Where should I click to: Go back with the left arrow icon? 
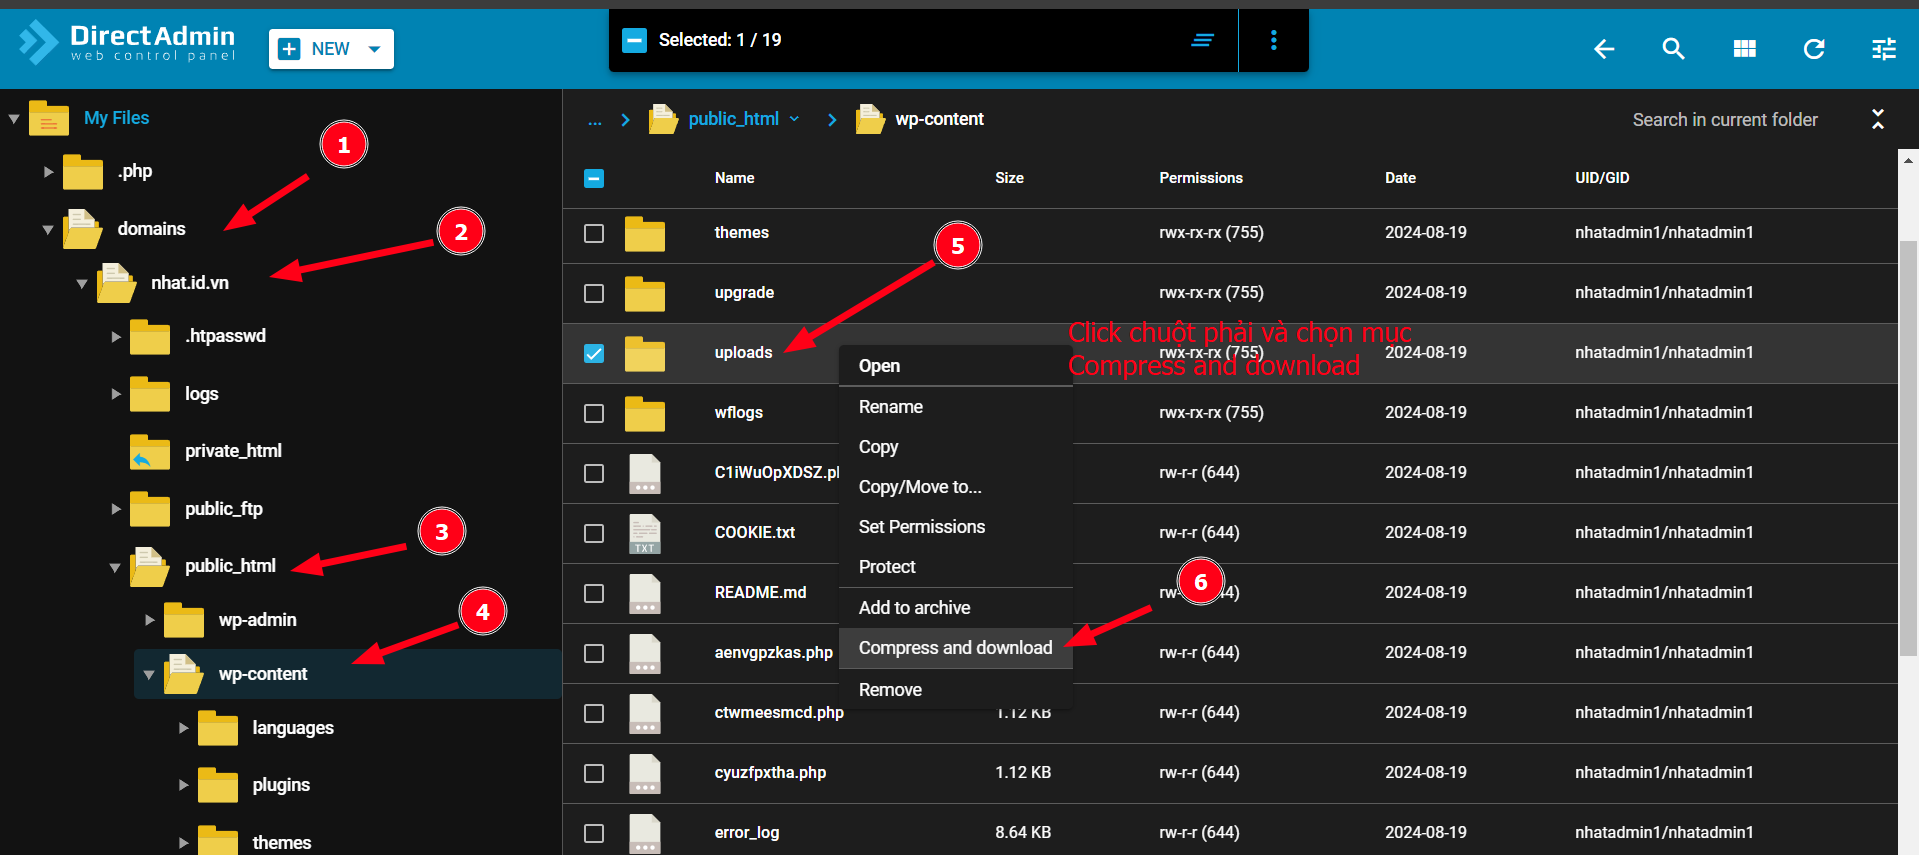(1604, 49)
